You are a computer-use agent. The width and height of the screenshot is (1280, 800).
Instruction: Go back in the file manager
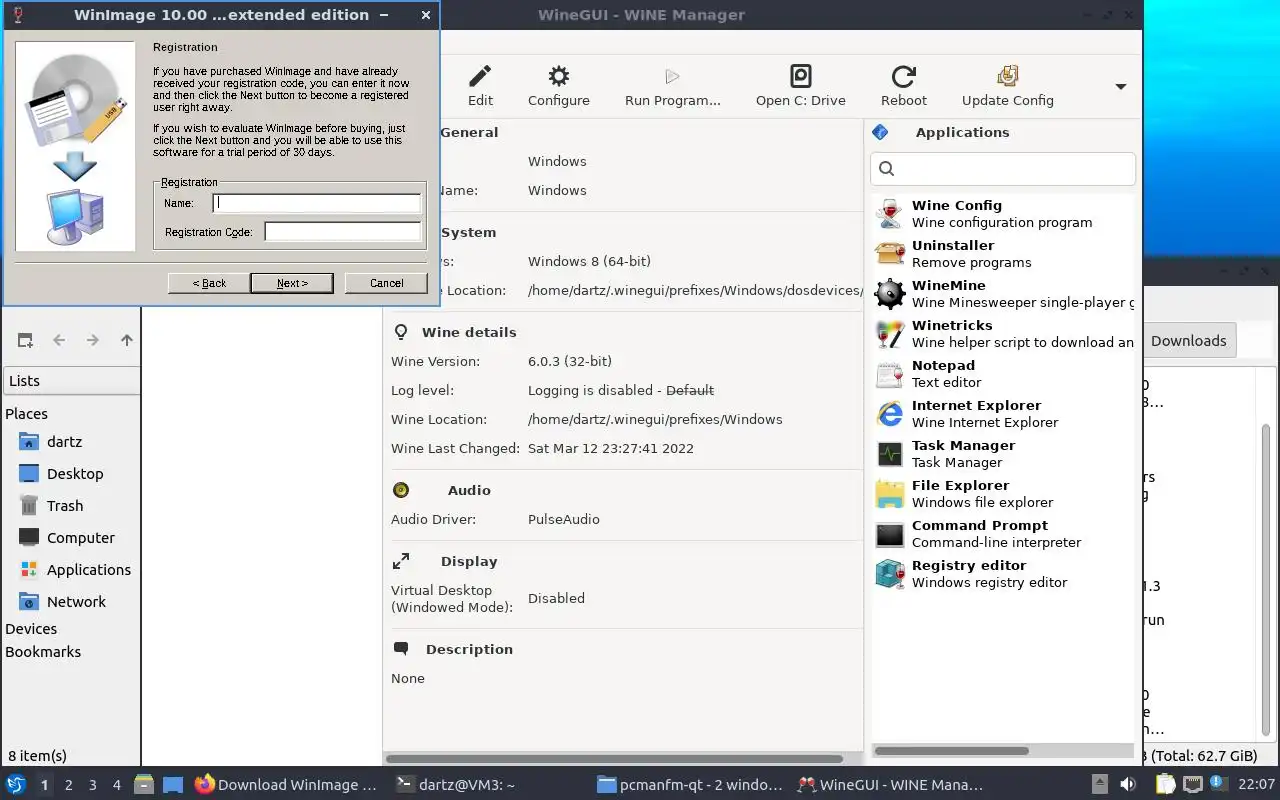click(59, 340)
